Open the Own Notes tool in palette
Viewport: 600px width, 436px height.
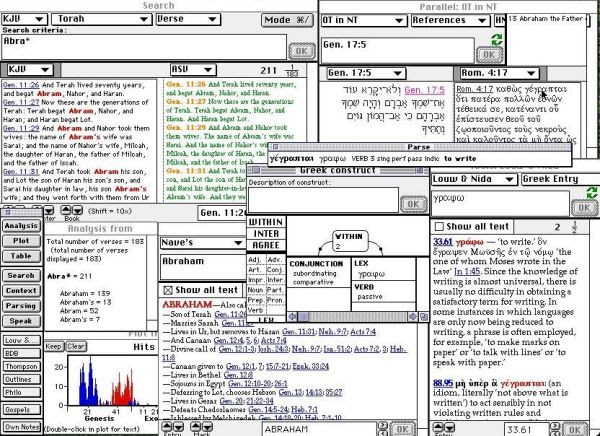[22, 427]
